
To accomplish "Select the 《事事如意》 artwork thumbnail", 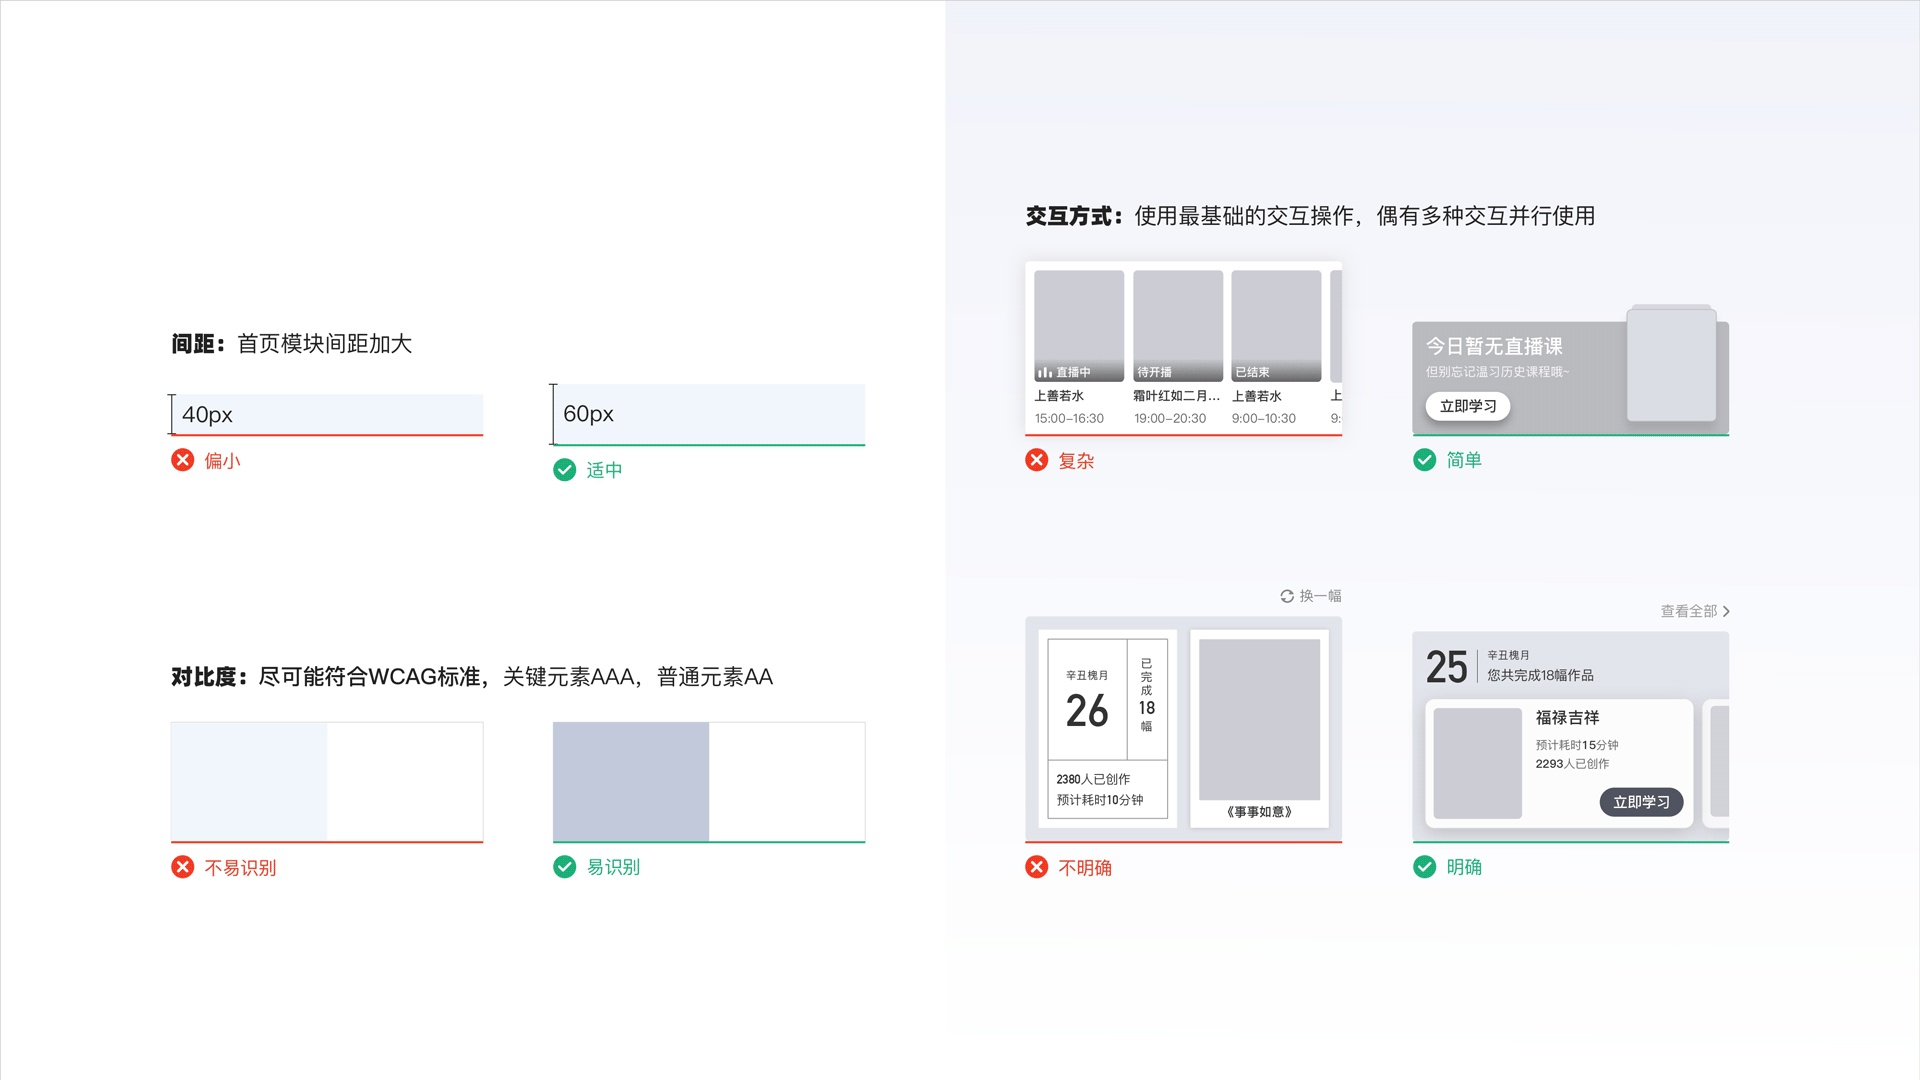I will click(1259, 720).
